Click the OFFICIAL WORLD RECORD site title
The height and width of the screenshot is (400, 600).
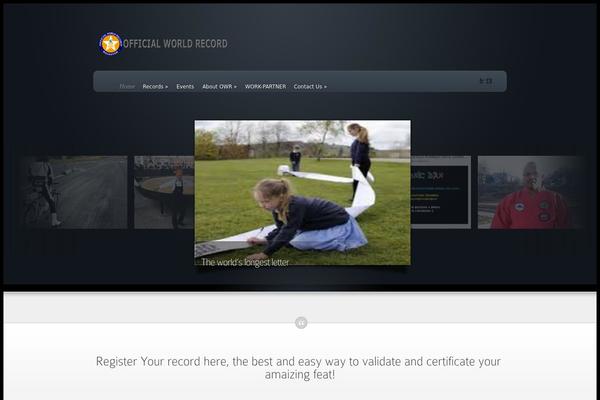tap(175, 44)
